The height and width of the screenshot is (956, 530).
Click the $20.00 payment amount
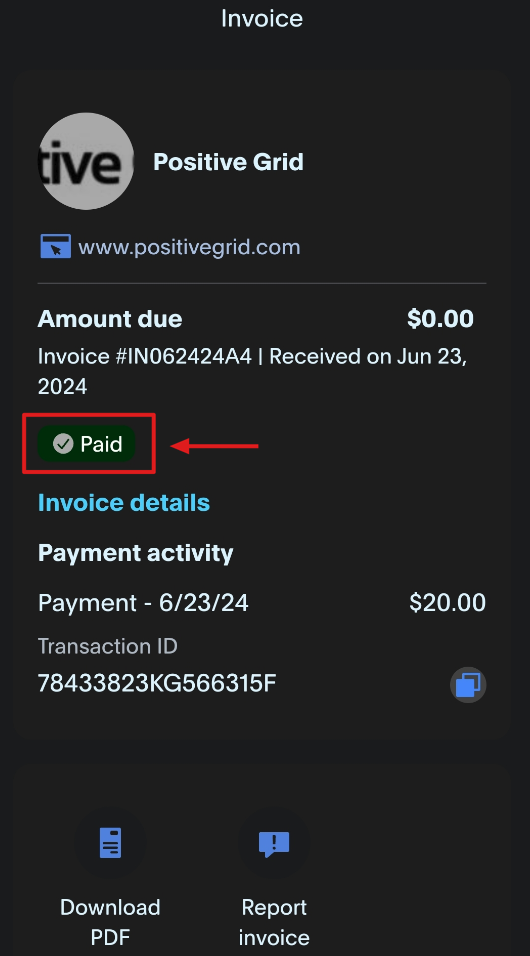coord(448,603)
